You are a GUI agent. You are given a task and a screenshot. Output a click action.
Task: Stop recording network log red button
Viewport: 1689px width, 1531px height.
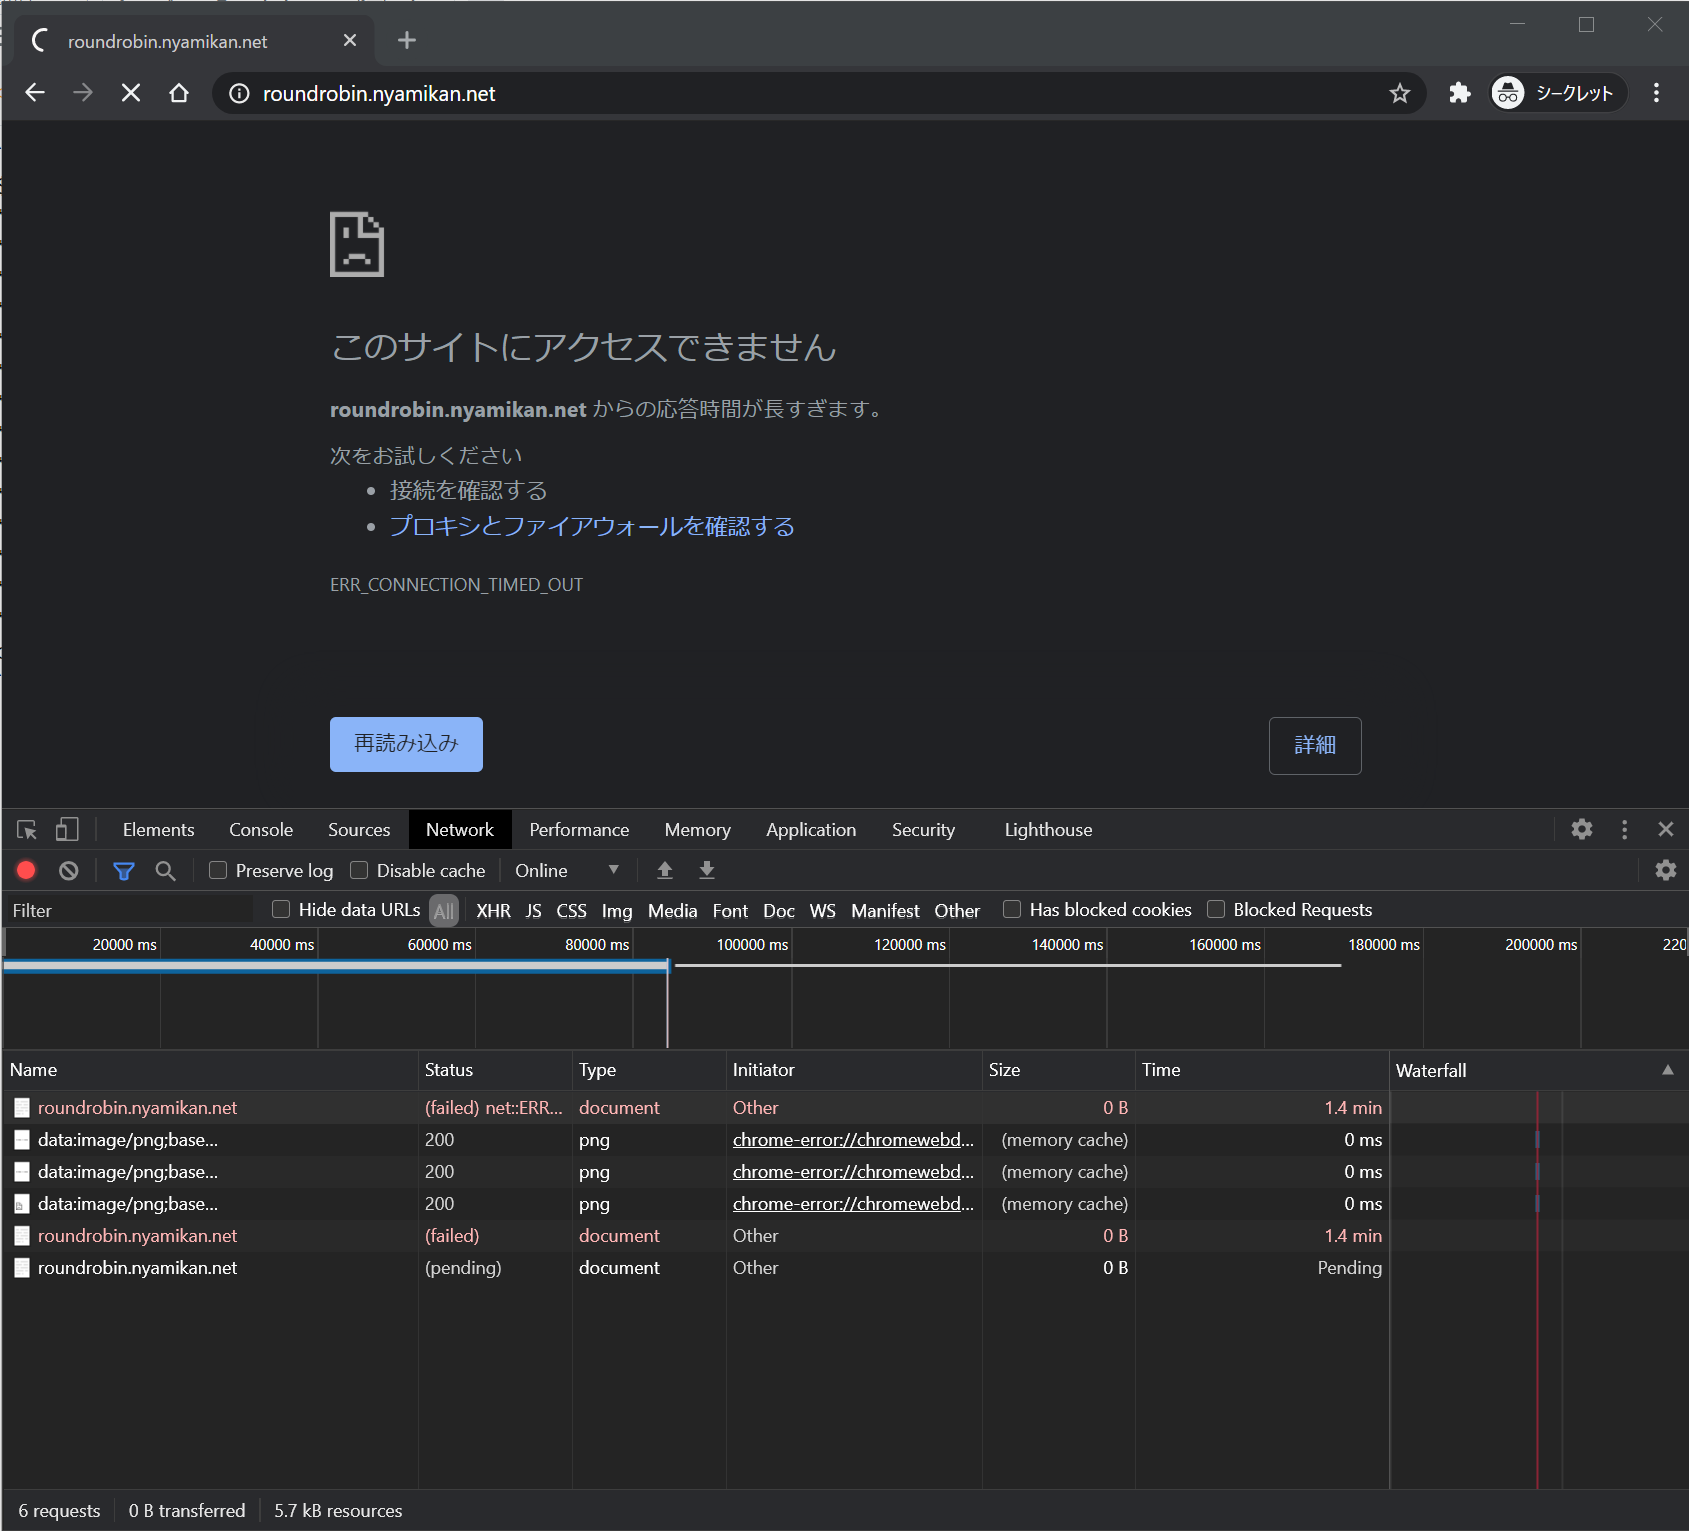click(x=26, y=870)
